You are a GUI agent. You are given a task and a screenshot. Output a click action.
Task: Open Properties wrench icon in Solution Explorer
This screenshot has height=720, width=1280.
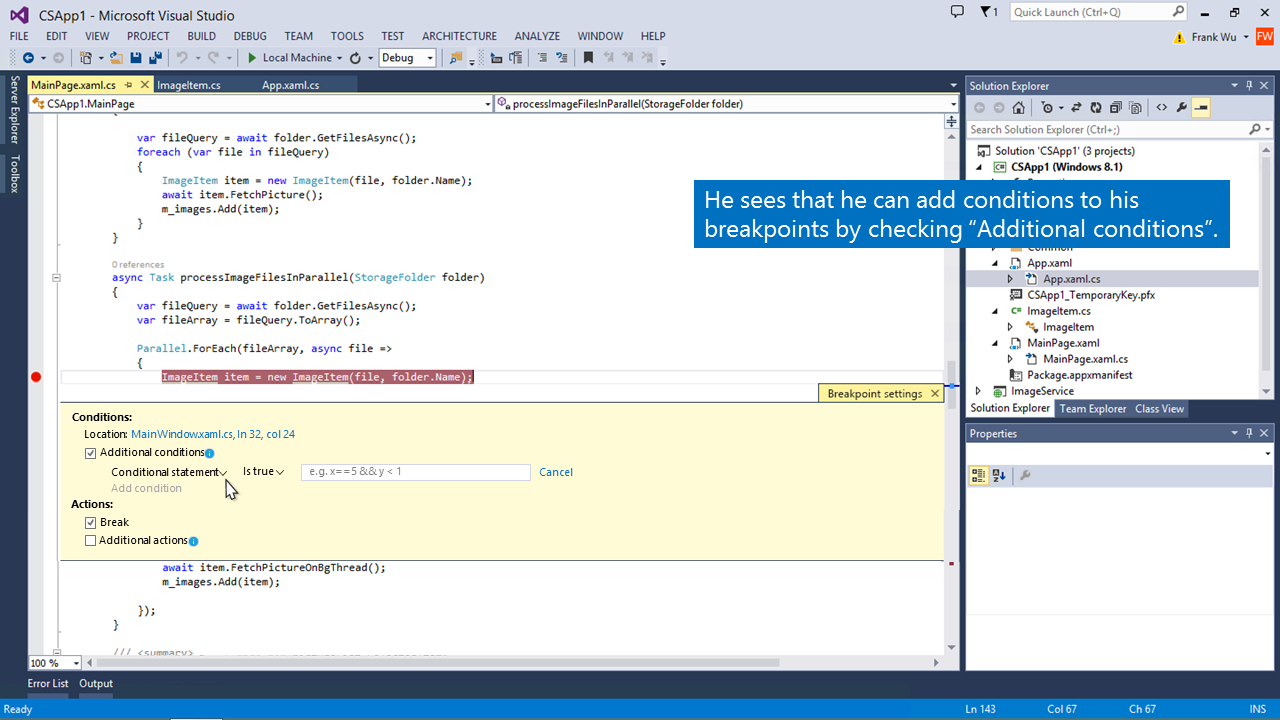point(1181,107)
